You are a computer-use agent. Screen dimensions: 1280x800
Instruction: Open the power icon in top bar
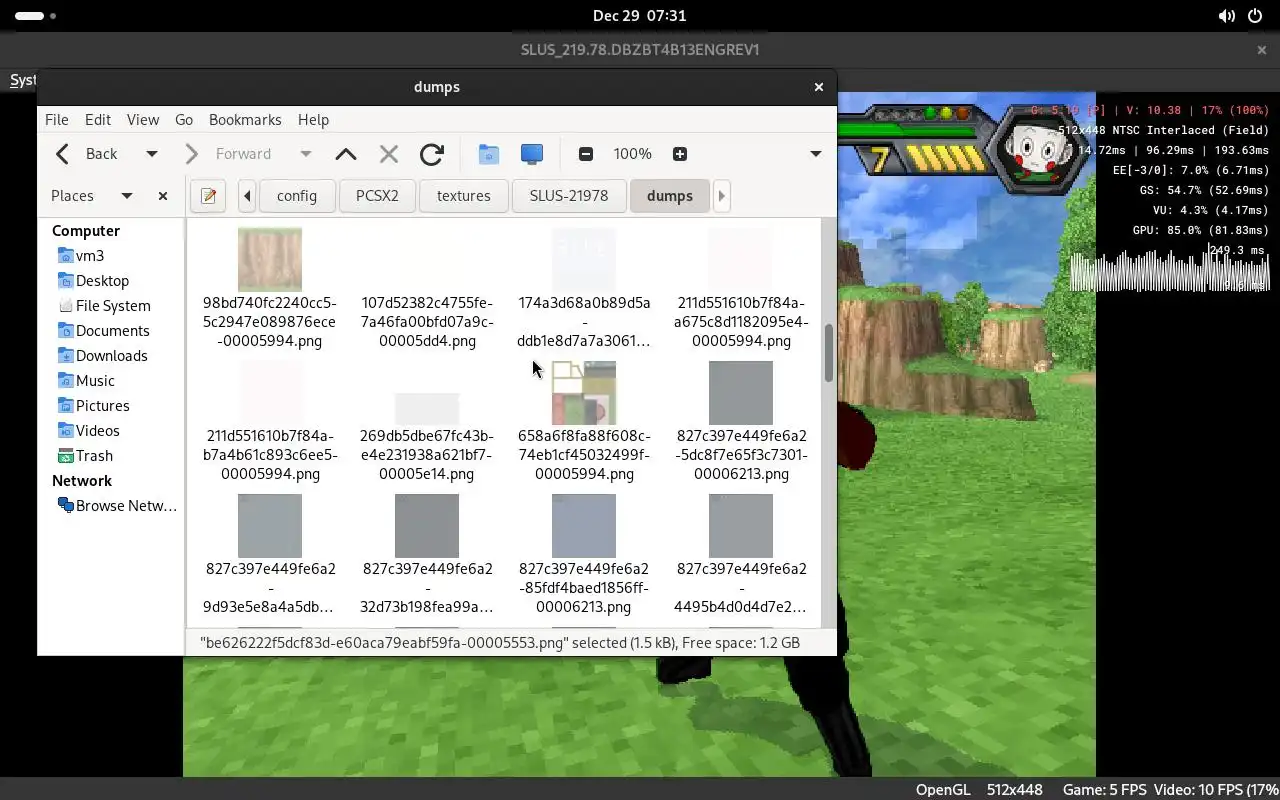pyautogui.click(x=1255, y=16)
